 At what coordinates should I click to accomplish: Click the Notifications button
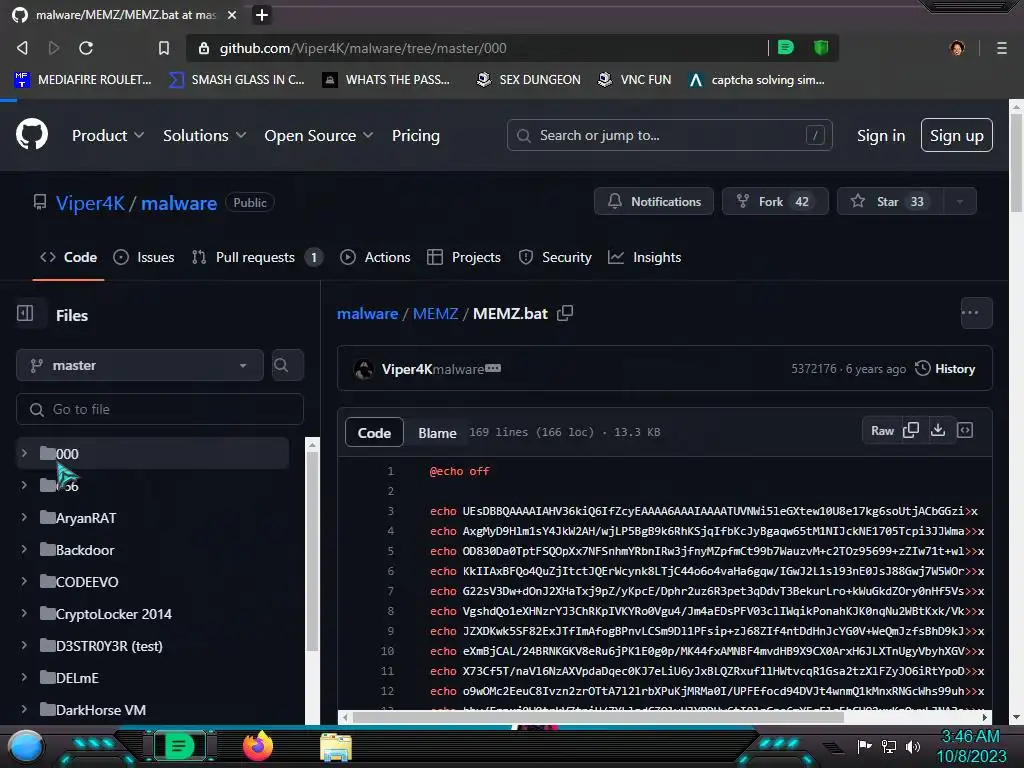(654, 201)
